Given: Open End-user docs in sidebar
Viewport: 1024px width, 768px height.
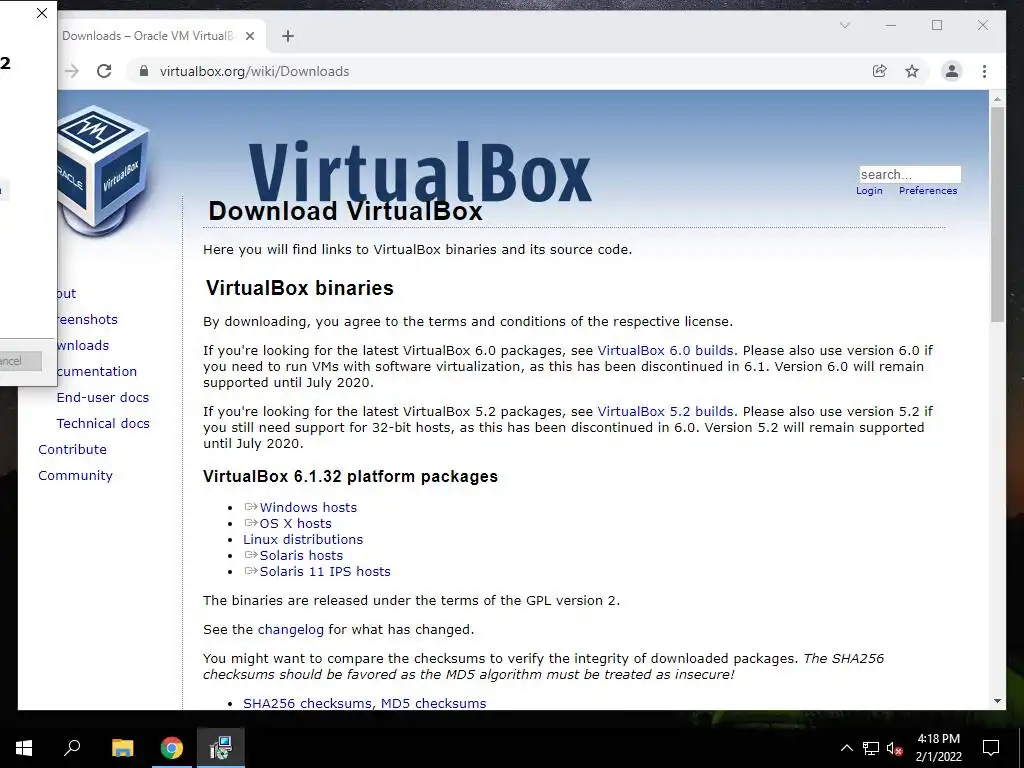Looking at the screenshot, I should click(x=103, y=398).
